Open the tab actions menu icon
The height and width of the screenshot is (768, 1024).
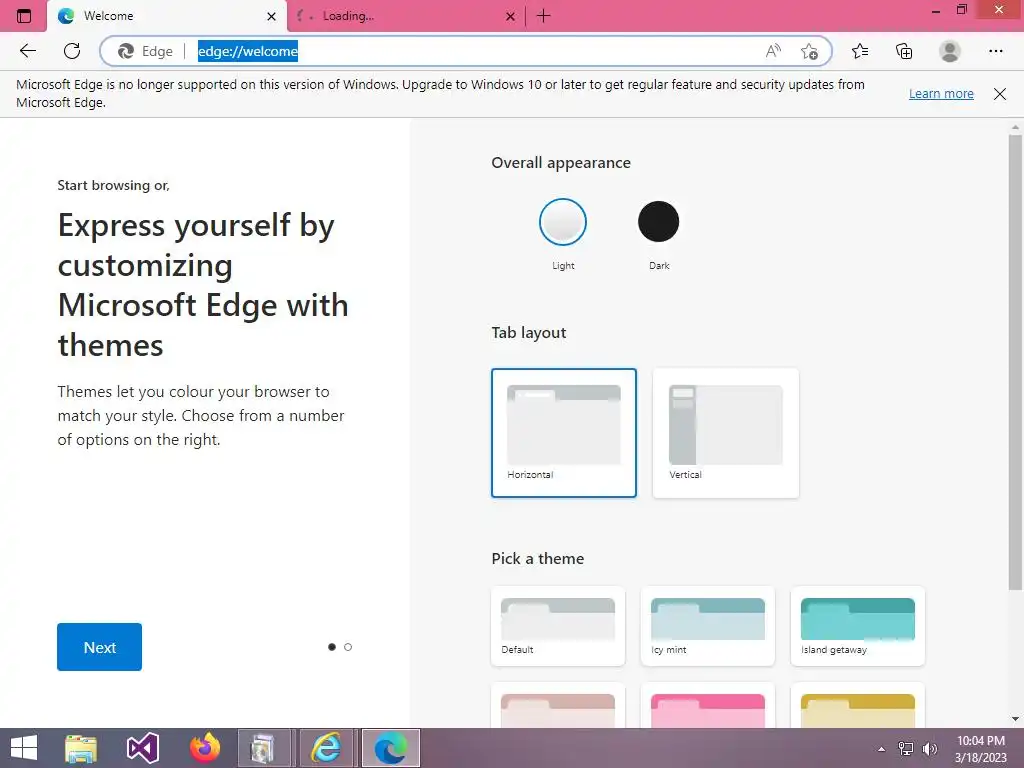tap(24, 16)
